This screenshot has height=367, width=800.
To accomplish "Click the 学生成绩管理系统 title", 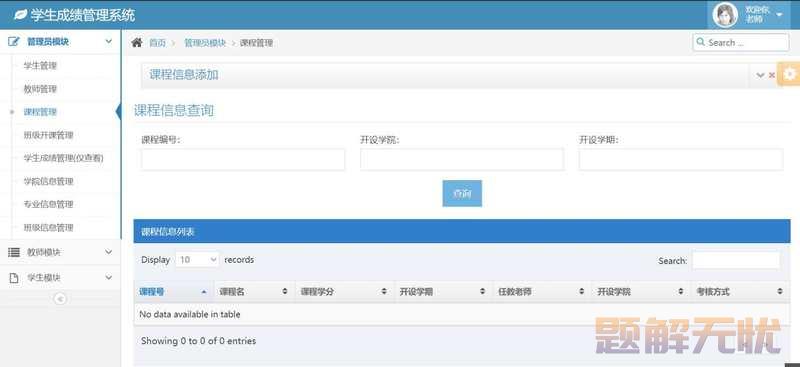I will click(x=83, y=15).
